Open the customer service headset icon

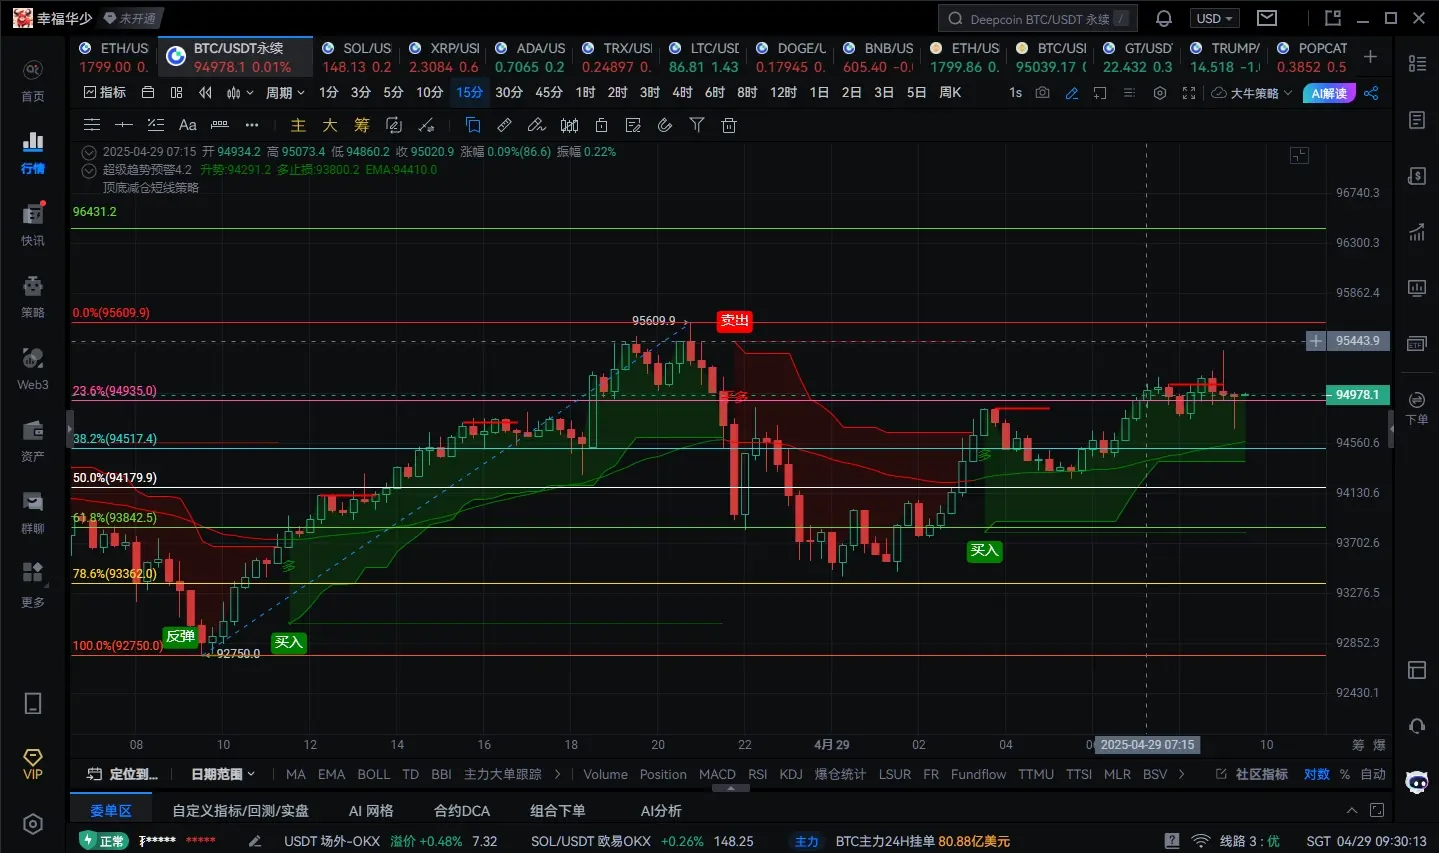pos(1416,726)
